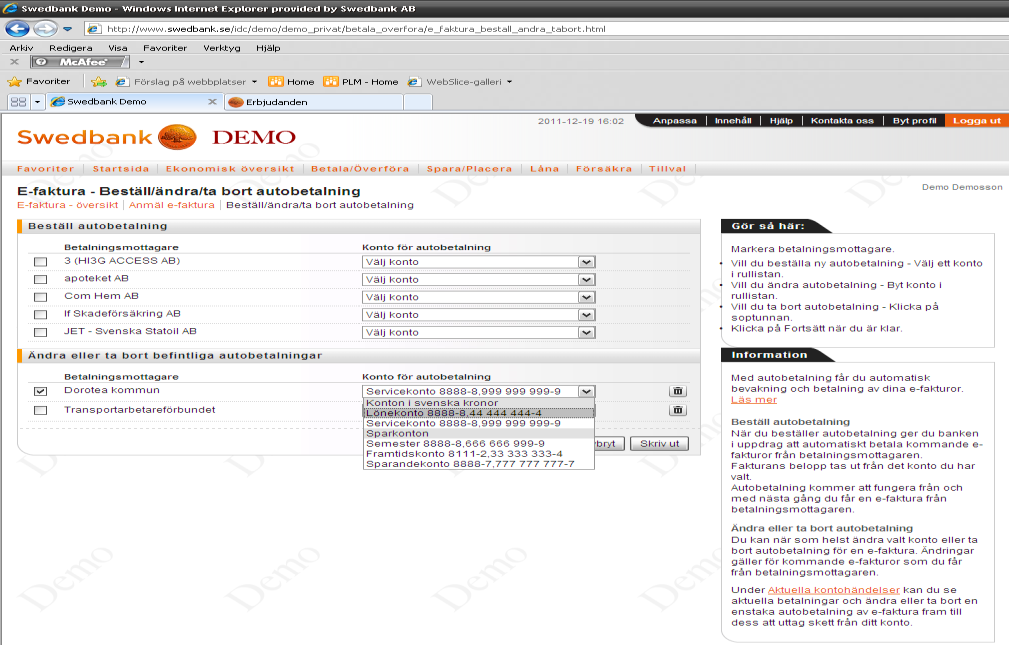Viewport: 1009px width, 645px height.
Task: Click the Favoriter star icon
Action: (14, 82)
